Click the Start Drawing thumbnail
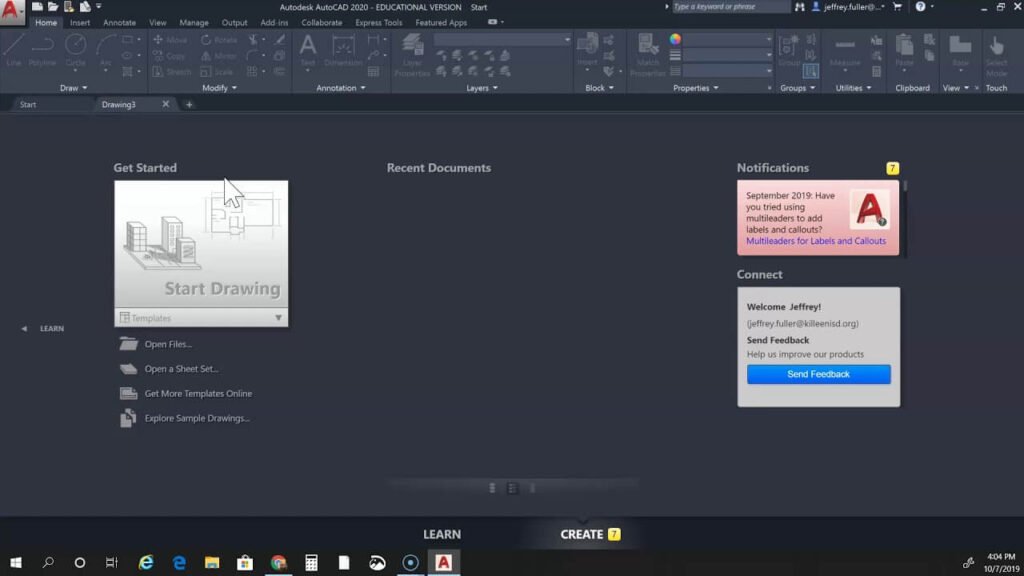 pos(201,244)
